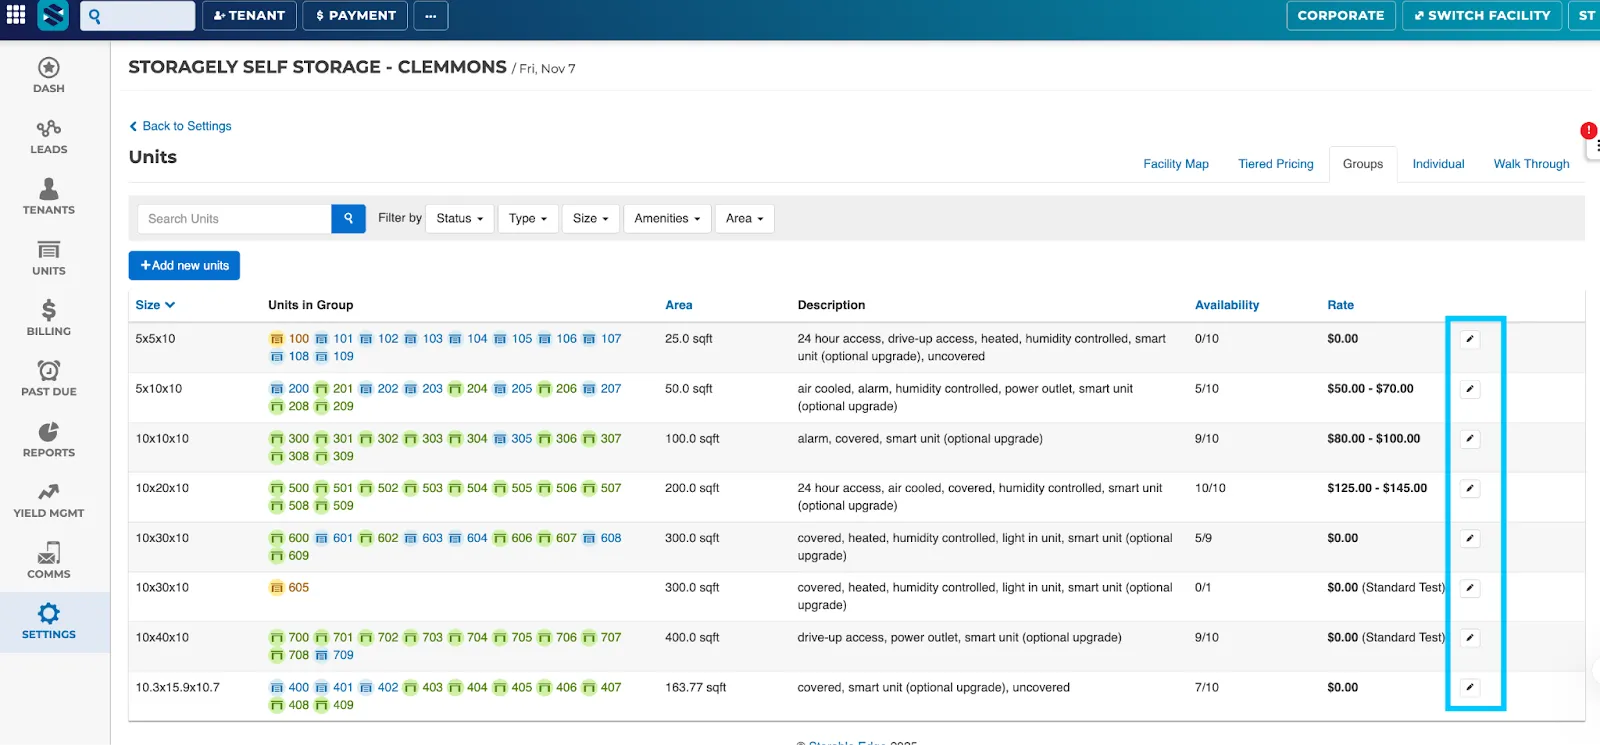This screenshot has height=745, width=1600.
Task: Click the magnifier search units button
Action: (348, 218)
